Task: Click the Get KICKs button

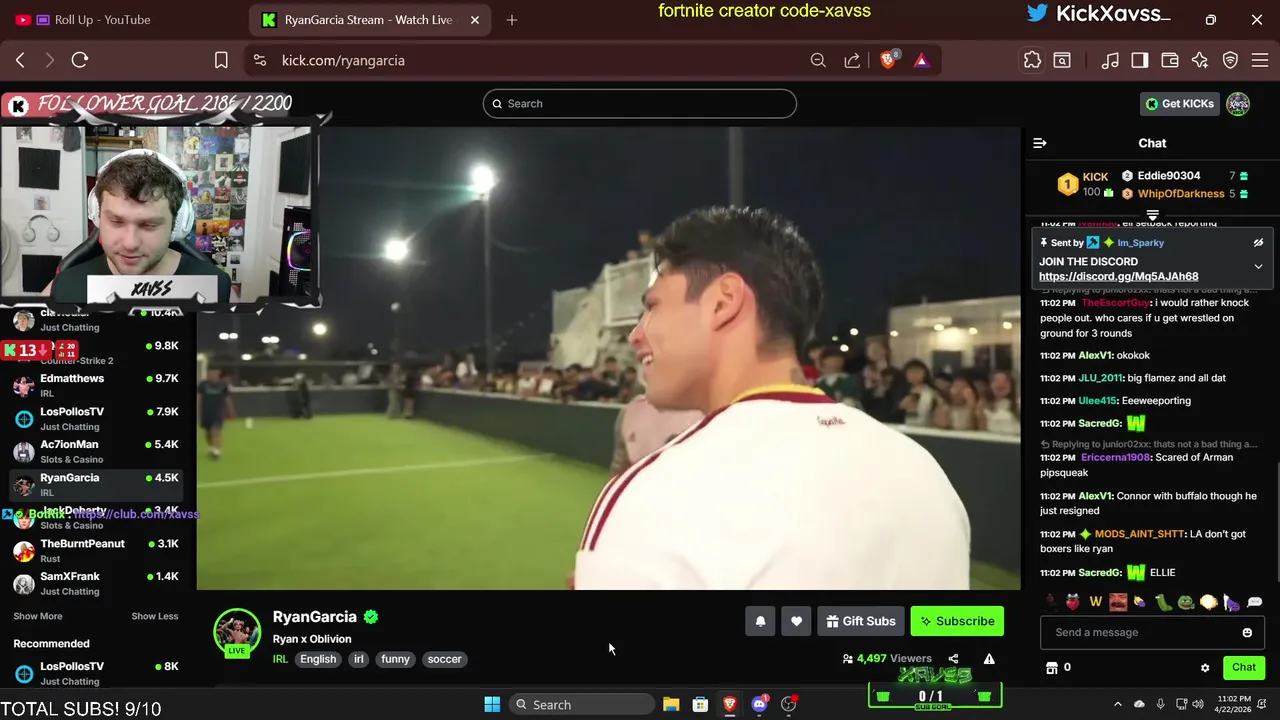Action: click(1180, 103)
